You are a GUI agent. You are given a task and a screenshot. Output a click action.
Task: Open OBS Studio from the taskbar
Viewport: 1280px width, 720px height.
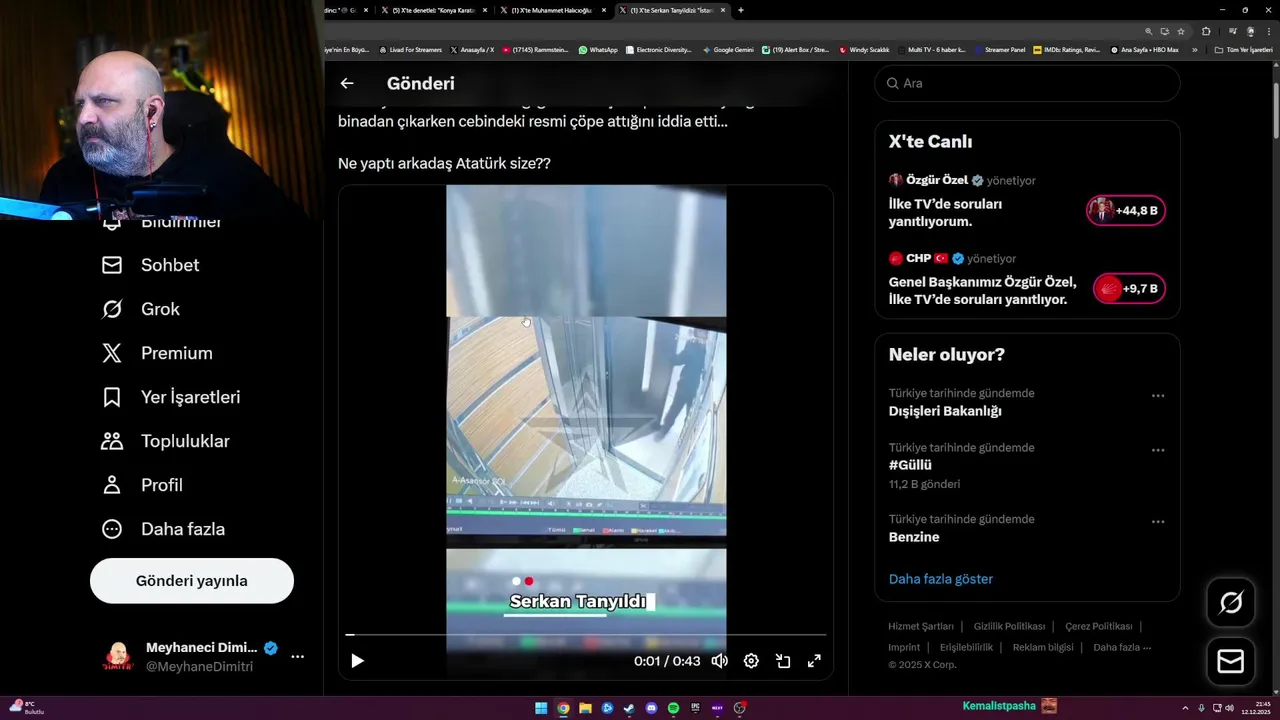tap(739, 708)
